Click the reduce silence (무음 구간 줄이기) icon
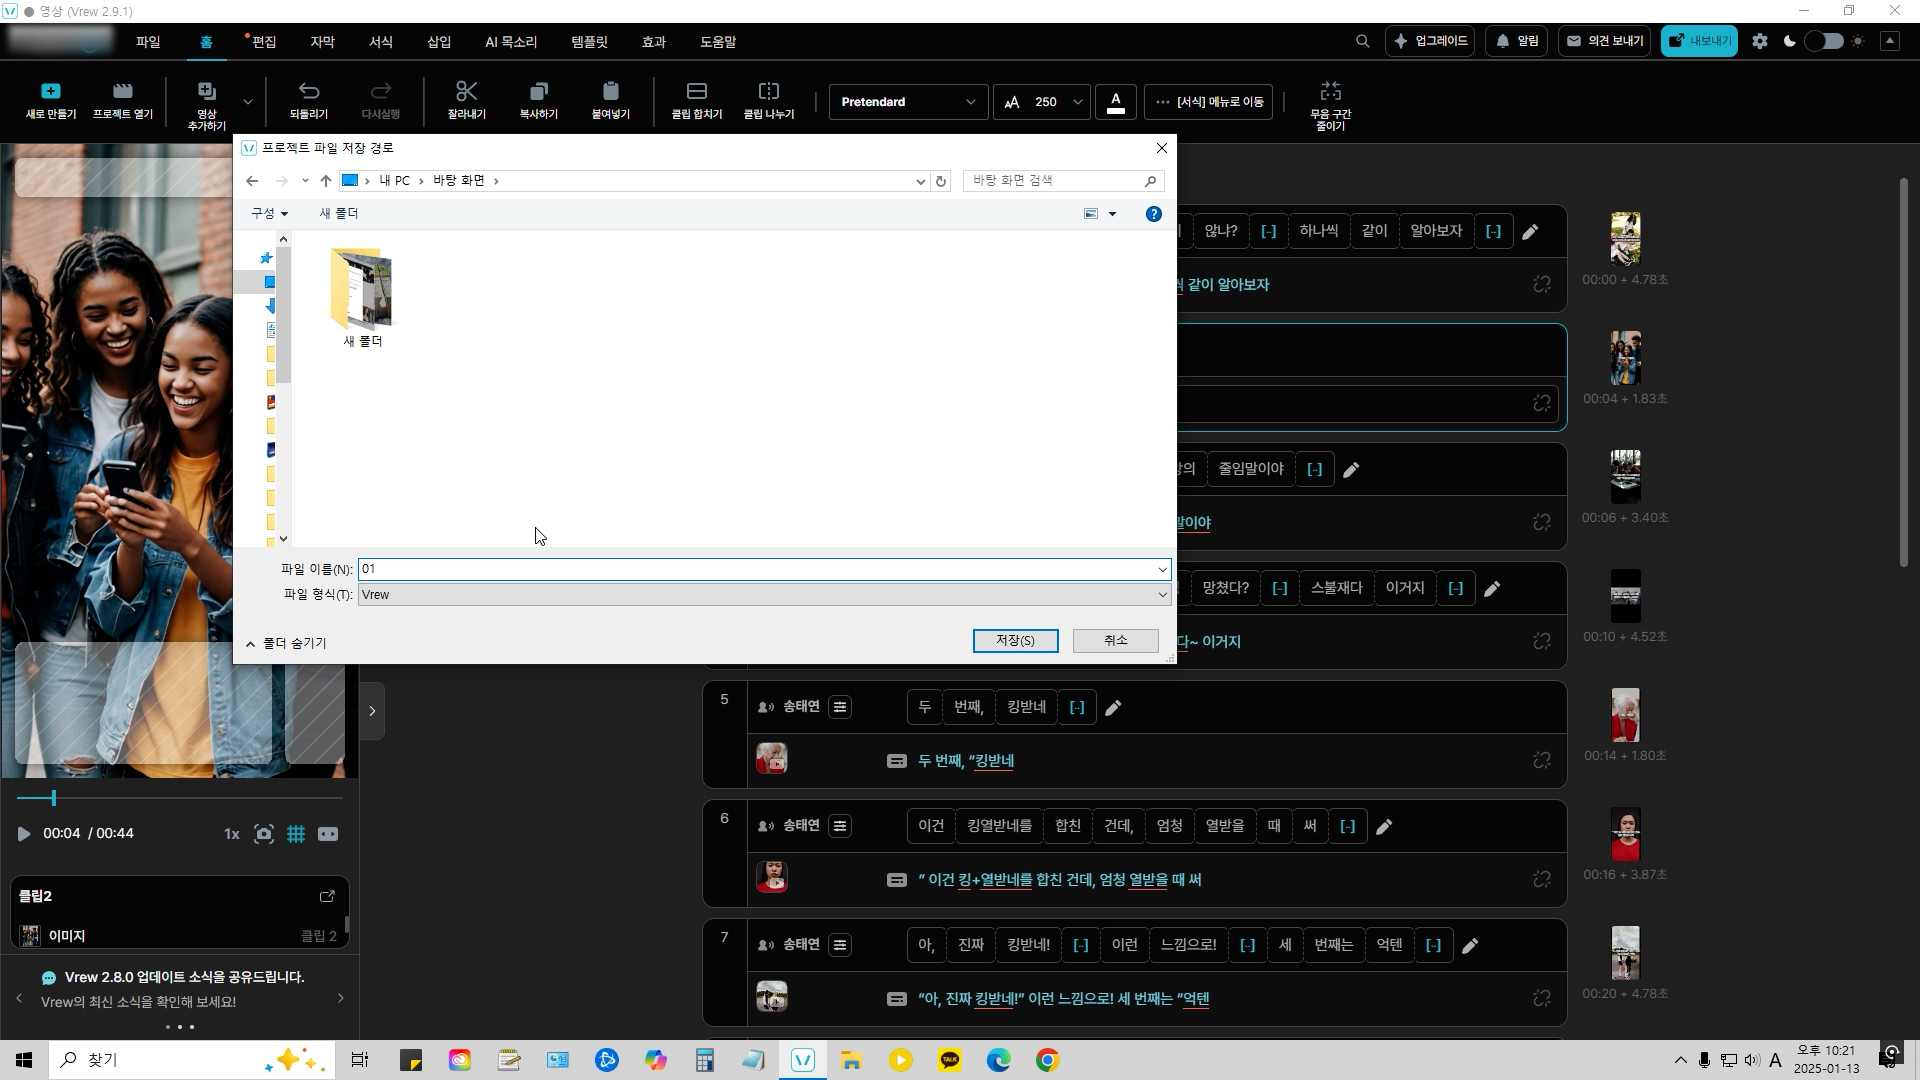 pos(1330,92)
